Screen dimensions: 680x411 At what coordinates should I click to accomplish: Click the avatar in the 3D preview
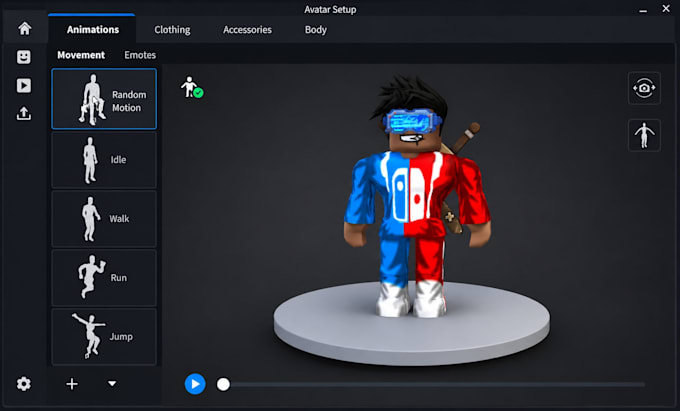coord(417,196)
